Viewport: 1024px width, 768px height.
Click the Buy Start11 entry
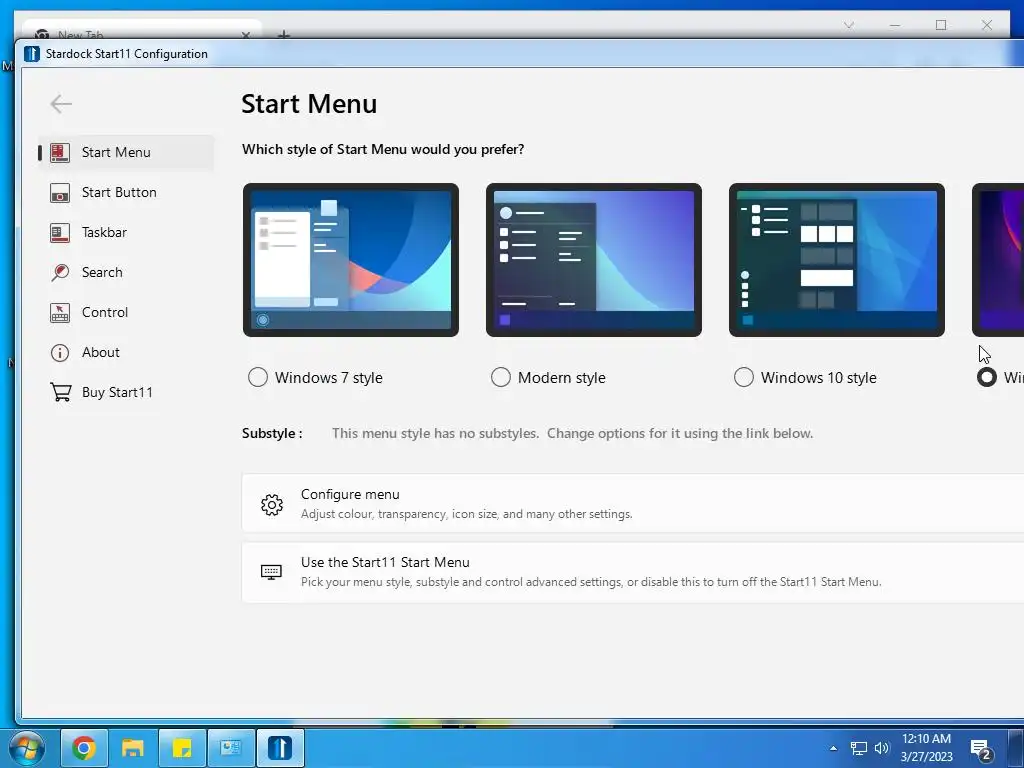point(126,392)
